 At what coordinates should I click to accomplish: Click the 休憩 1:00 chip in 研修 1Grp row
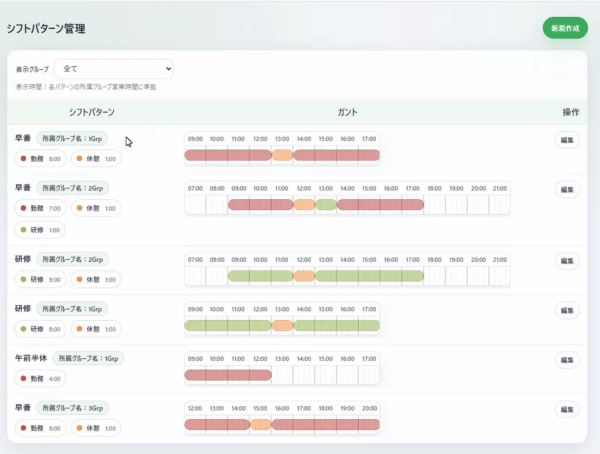96,329
